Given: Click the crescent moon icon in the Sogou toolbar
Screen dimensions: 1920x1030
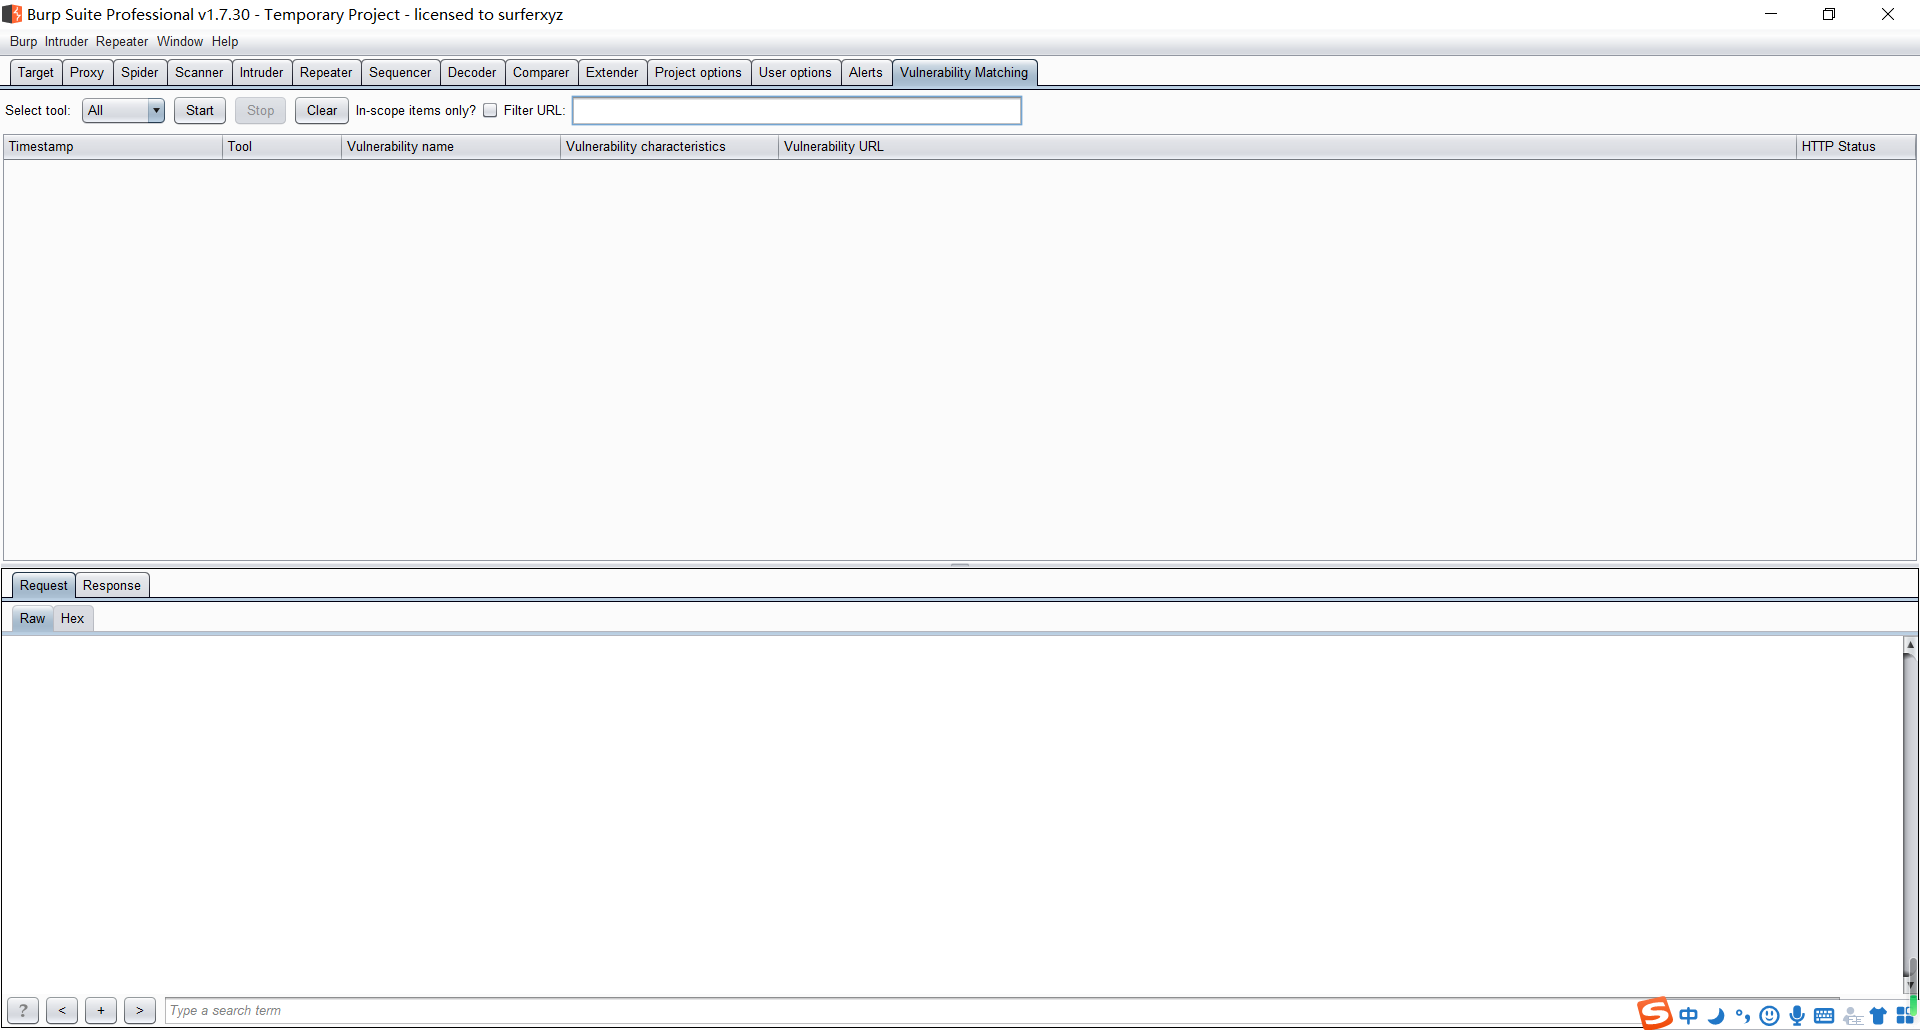Looking at the screenshot, I should (x=1716, y=1016).
